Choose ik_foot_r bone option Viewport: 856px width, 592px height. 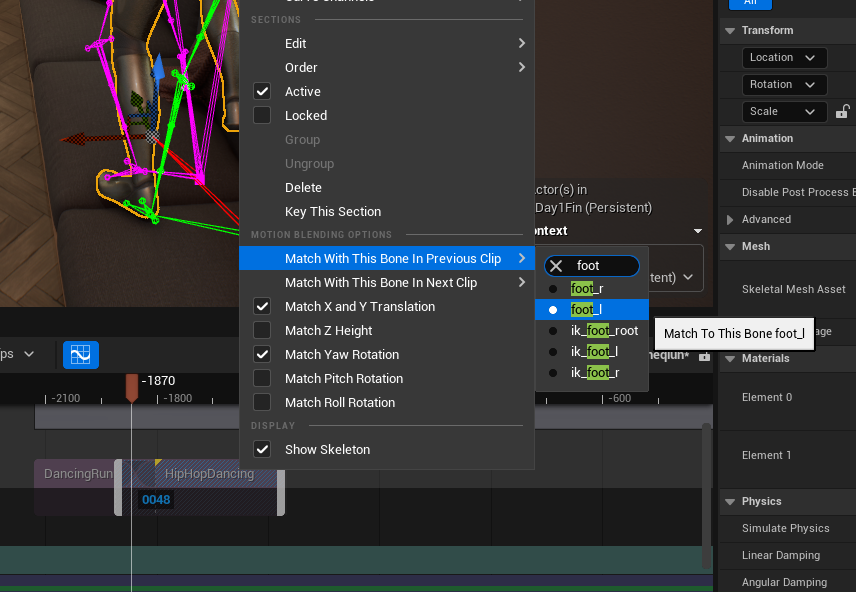(x=591, y=372)
